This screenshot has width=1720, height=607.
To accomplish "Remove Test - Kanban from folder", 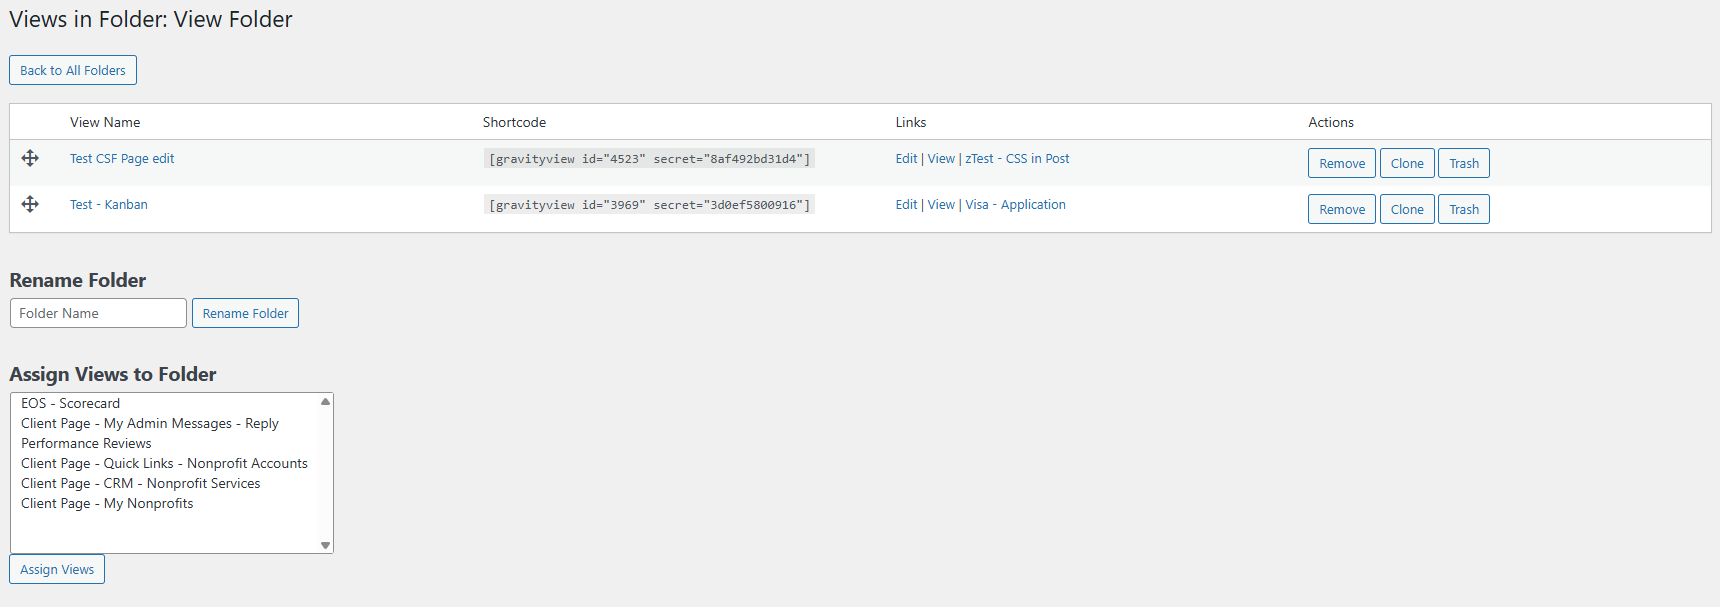I will 1341,209.
